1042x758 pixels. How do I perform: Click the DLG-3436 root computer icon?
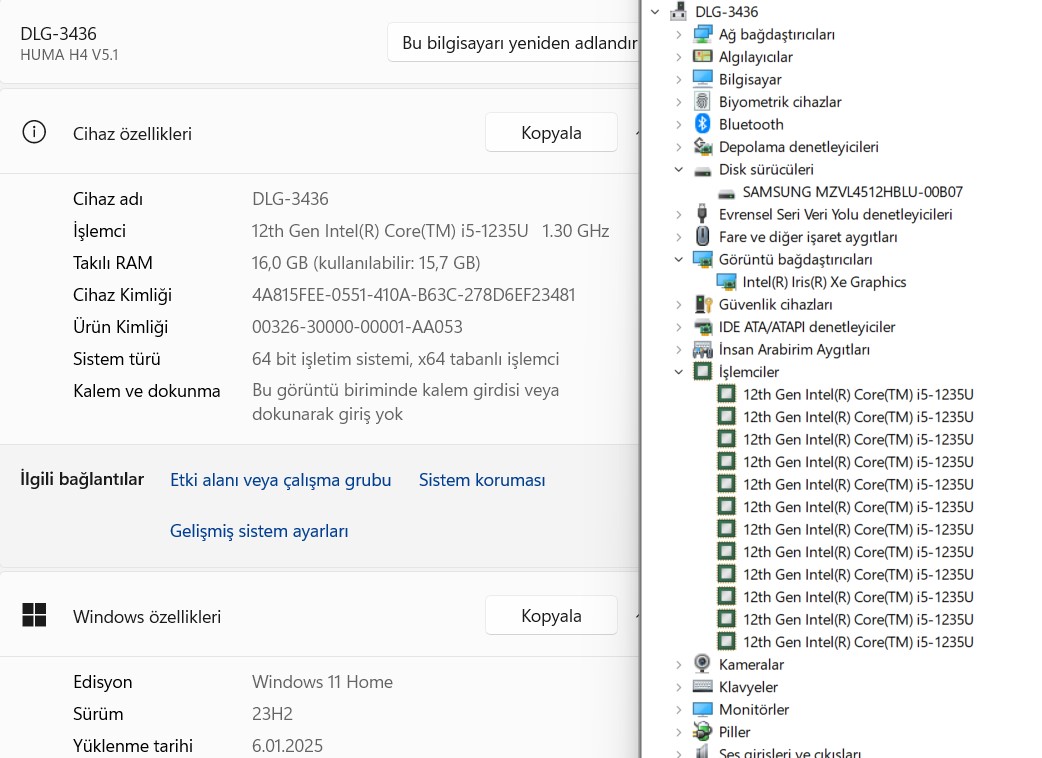point(678,11)
